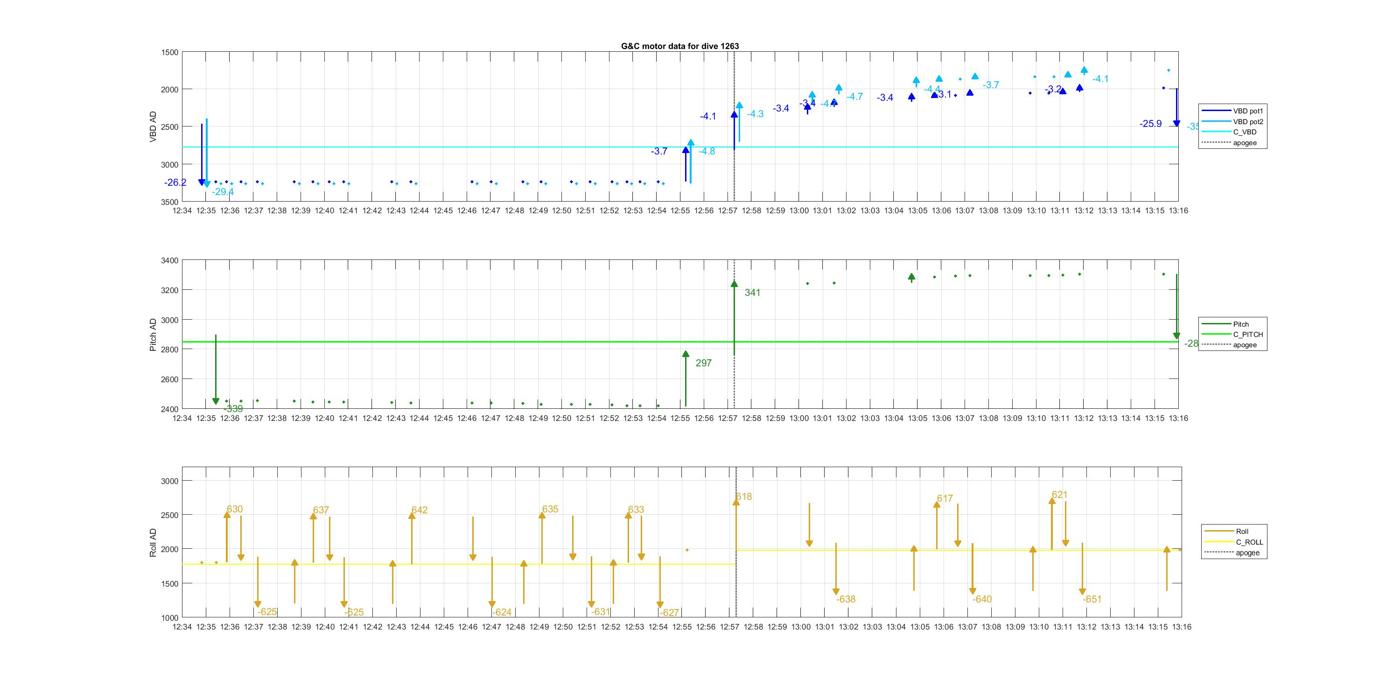This screenshot has height=693, width=1400.
Task: Click the '2600' y-axis tick label
Action: point(170,380)
